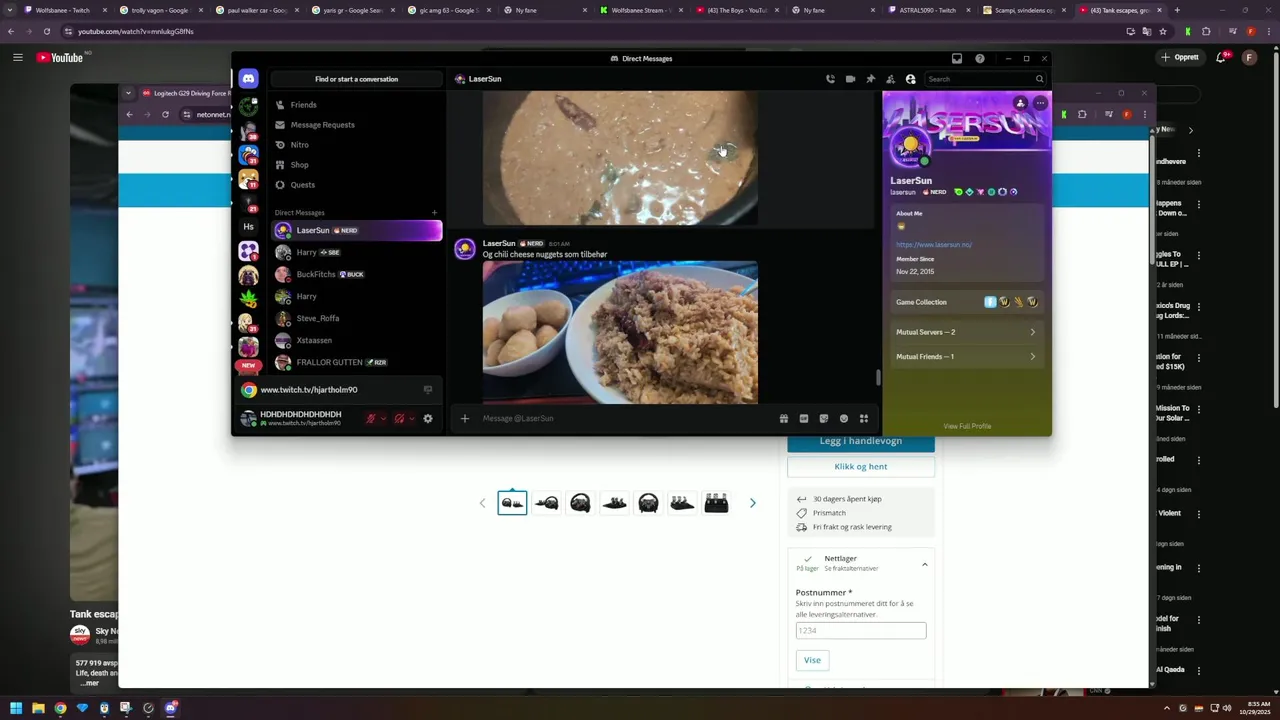Image resolution: width=1280 pixels, height=720 pixels.
Task: Open apps launcher icon in message bar
Action: click(864, 418)
